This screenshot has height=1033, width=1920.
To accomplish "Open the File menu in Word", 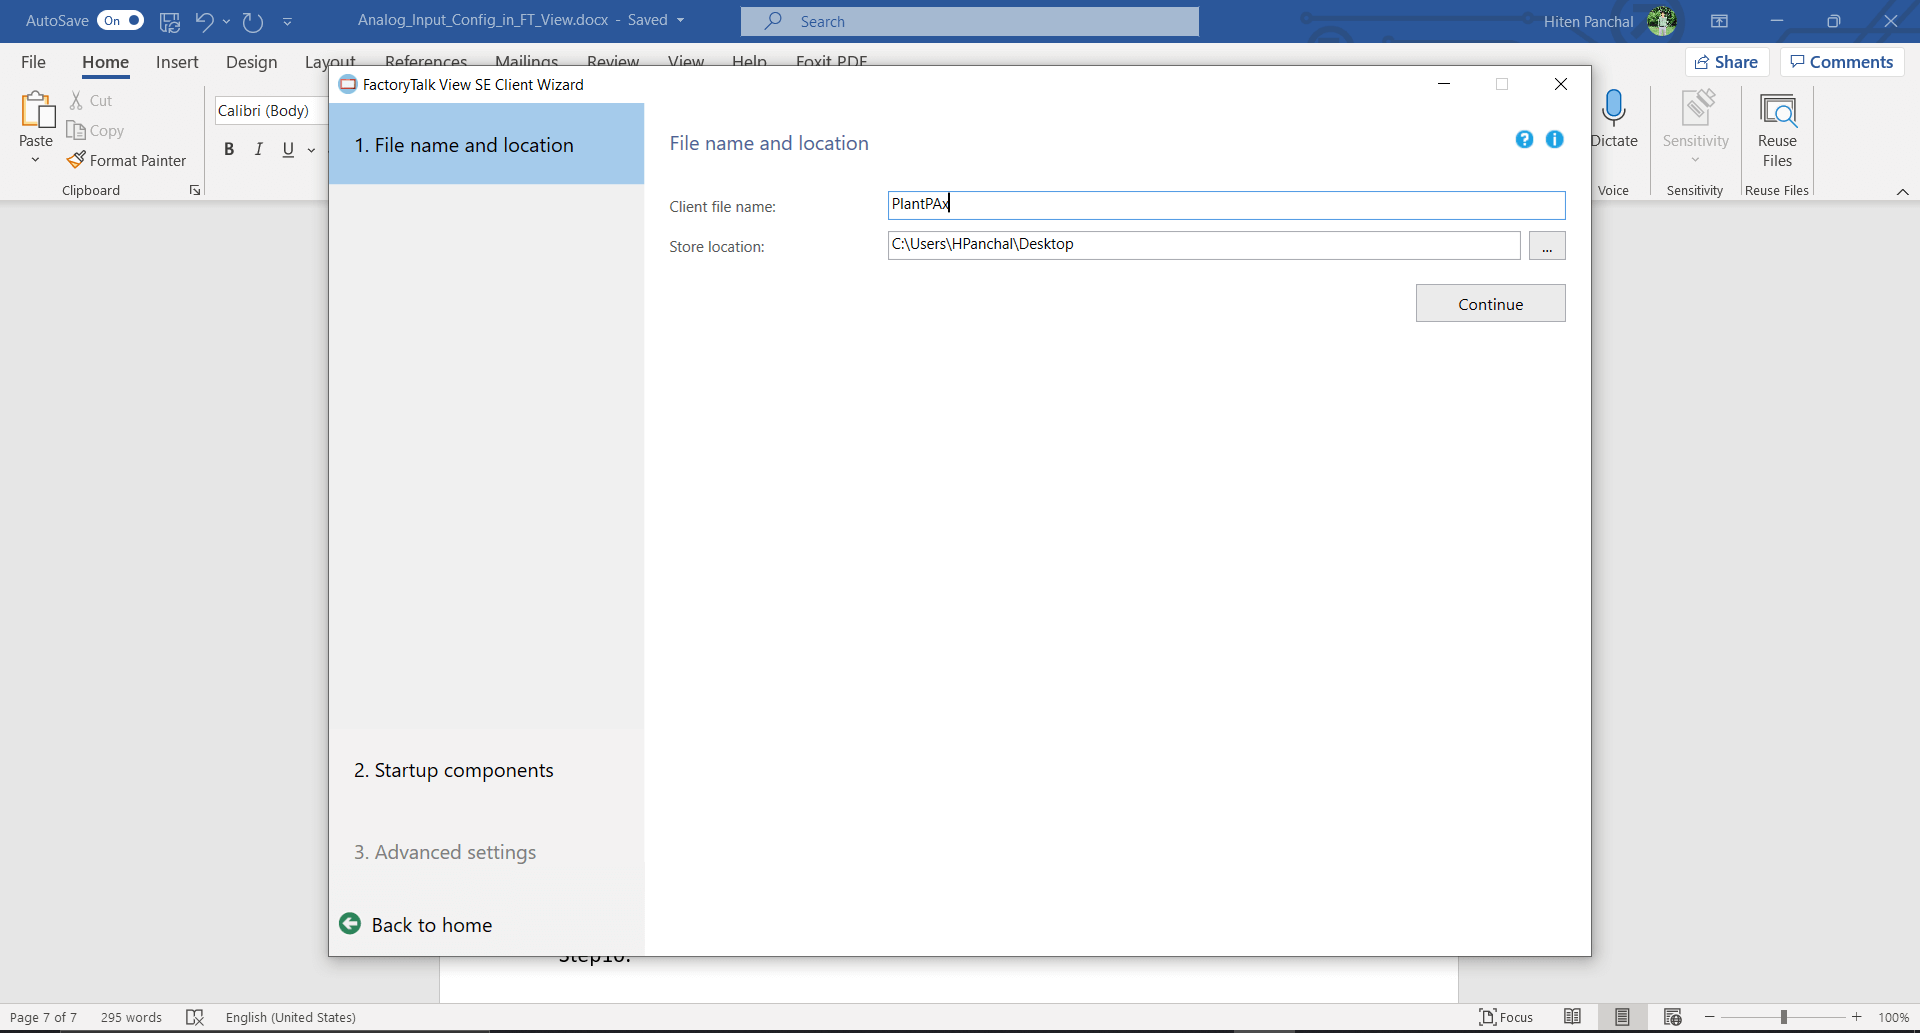I will [x=33, y=62].
